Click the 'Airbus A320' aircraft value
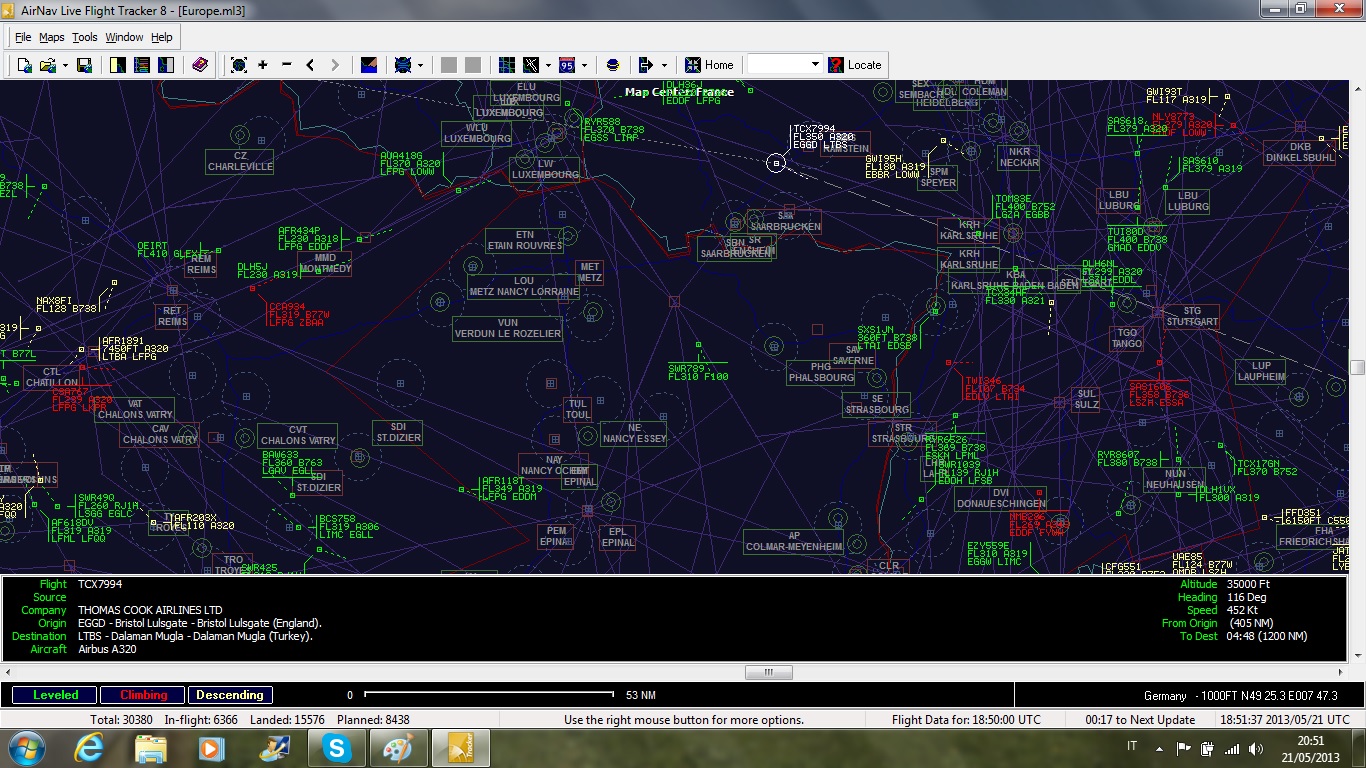This screenshot has width=1366, height=768. point(107,649)
